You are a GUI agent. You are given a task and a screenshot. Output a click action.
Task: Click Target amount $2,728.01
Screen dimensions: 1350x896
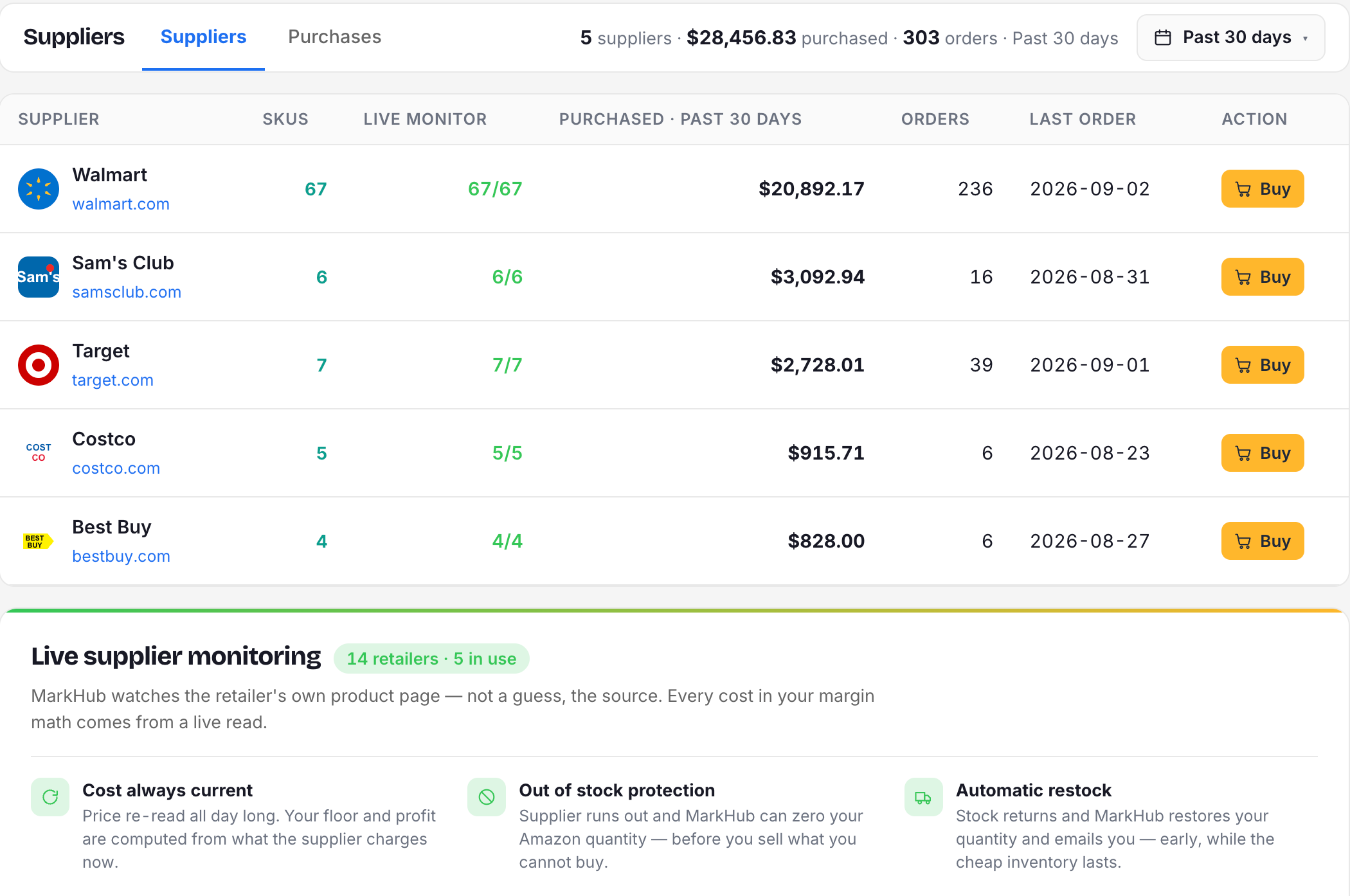(818, 365)
